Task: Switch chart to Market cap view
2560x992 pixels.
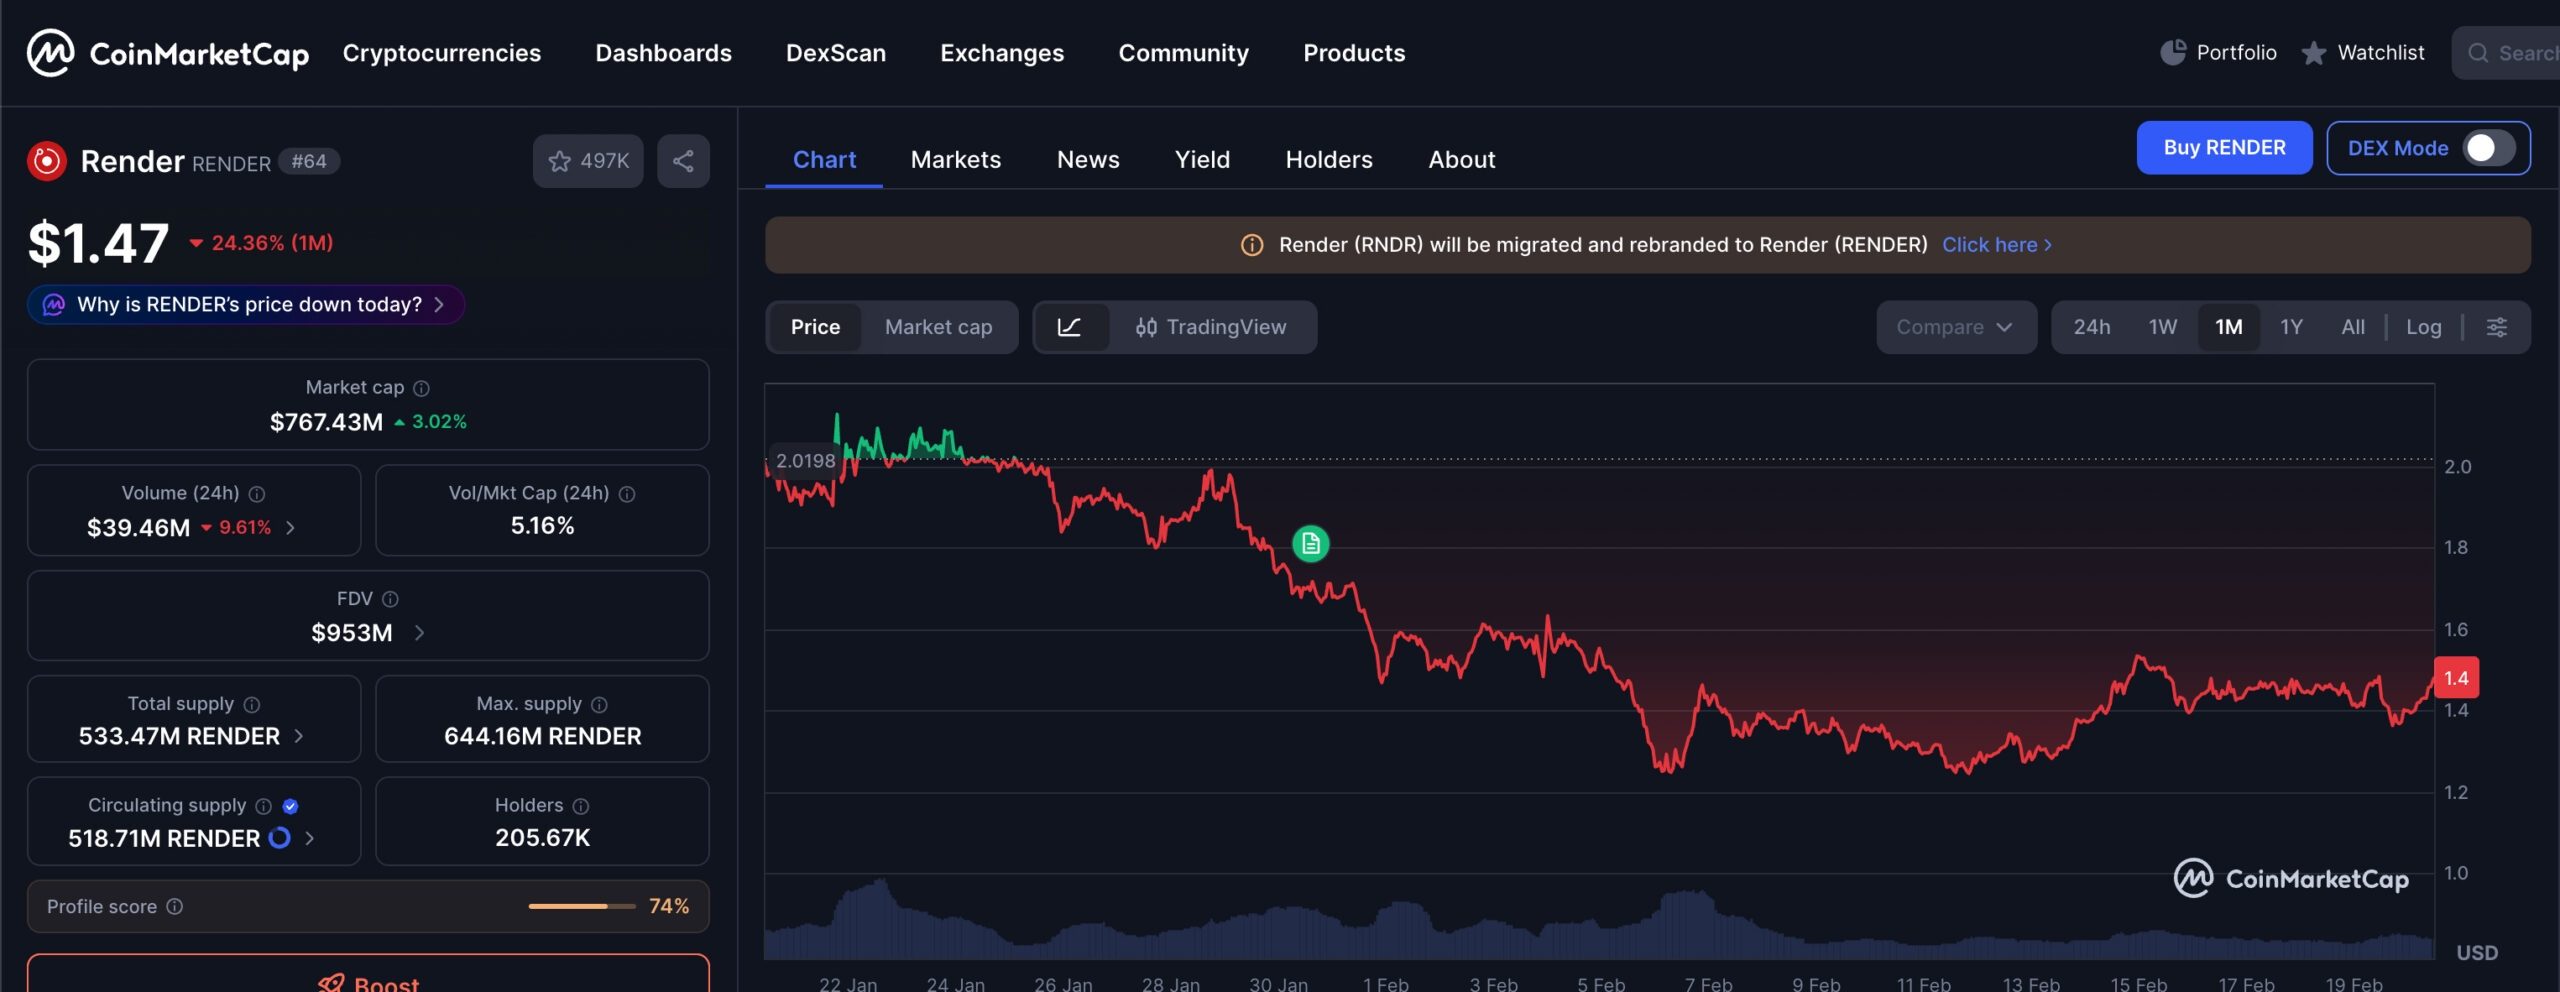Action: tap(938, 327)
